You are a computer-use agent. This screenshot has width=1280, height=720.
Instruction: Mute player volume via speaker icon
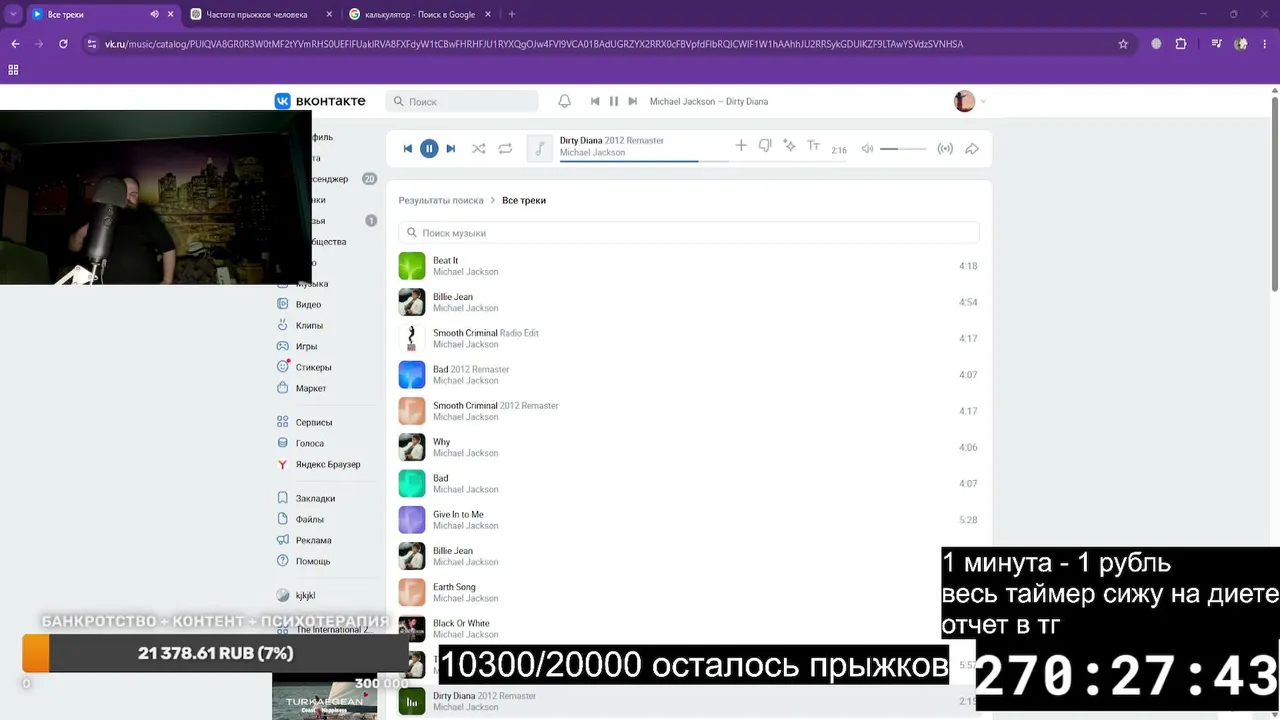tap(867, 149)
